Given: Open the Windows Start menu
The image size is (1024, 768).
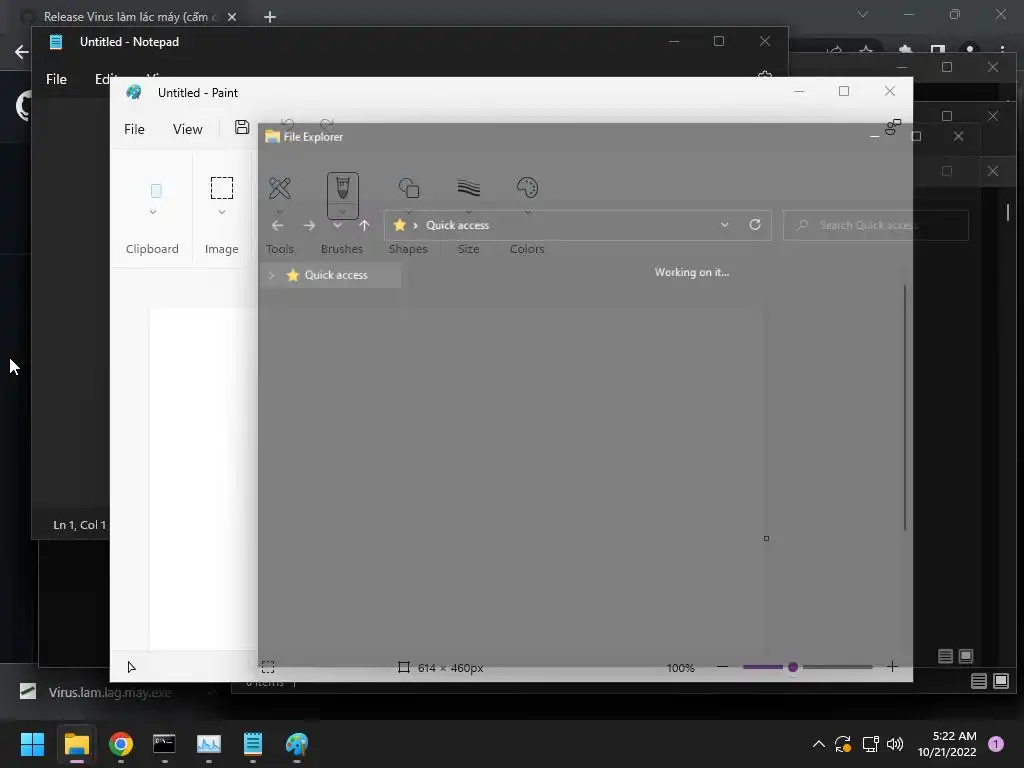Looking at the screenshot, I should pyautogui.click(x=32, y=744).
